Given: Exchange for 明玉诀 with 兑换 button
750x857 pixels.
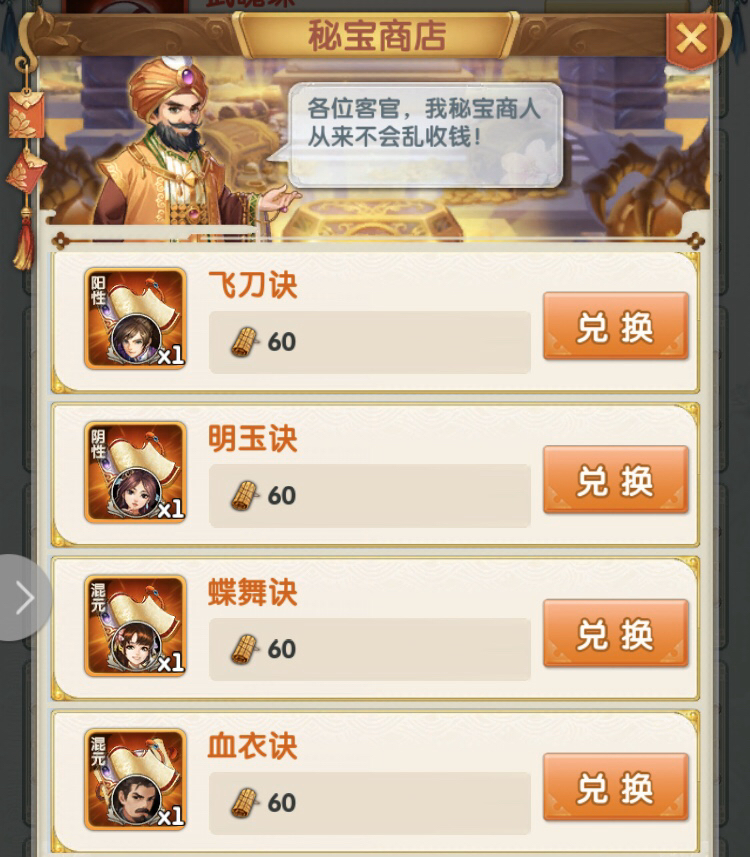Looking at the screenshot, I should tap(616, 479).
